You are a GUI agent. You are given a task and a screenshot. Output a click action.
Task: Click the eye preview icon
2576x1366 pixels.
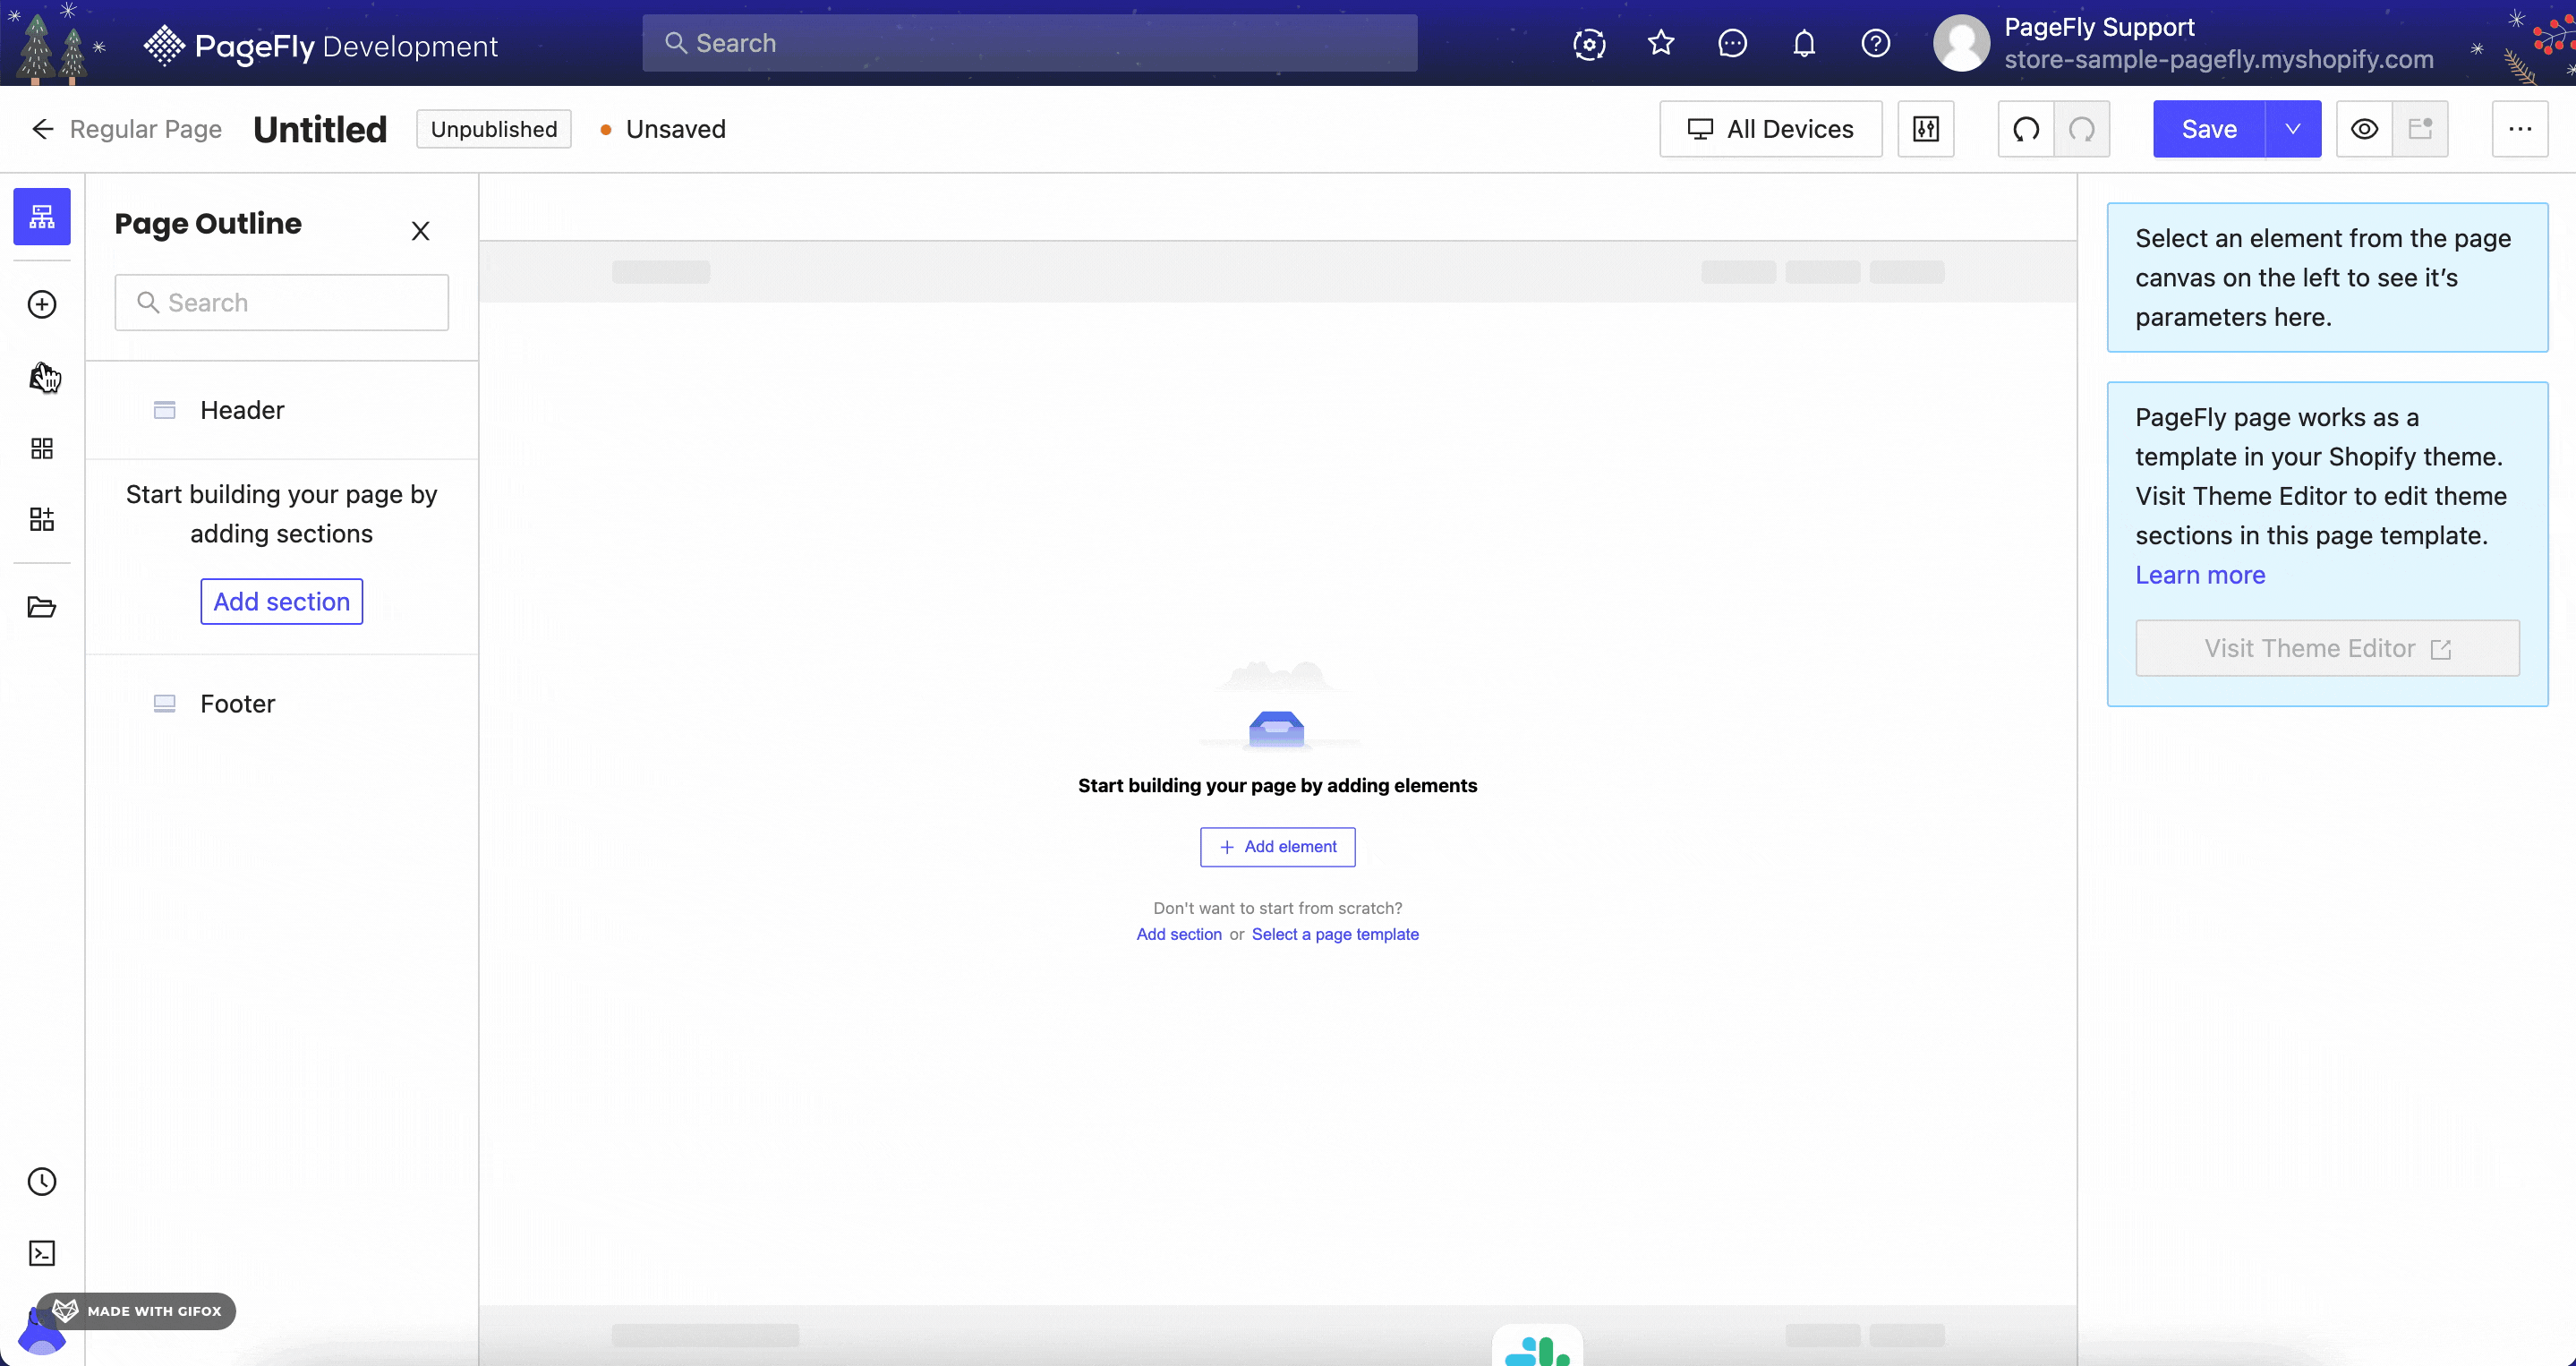(2364, 129)
